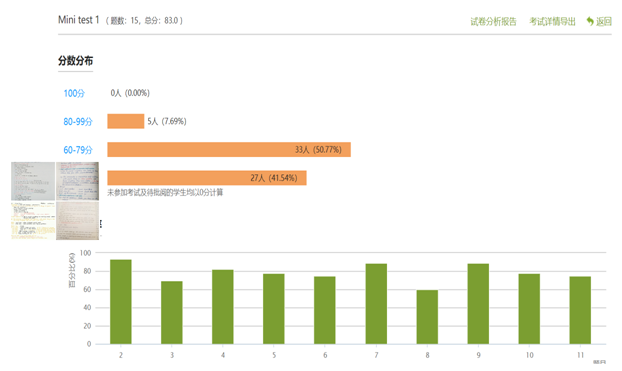
Task: Click the green bar for question 7
Action: coord(376,304)
